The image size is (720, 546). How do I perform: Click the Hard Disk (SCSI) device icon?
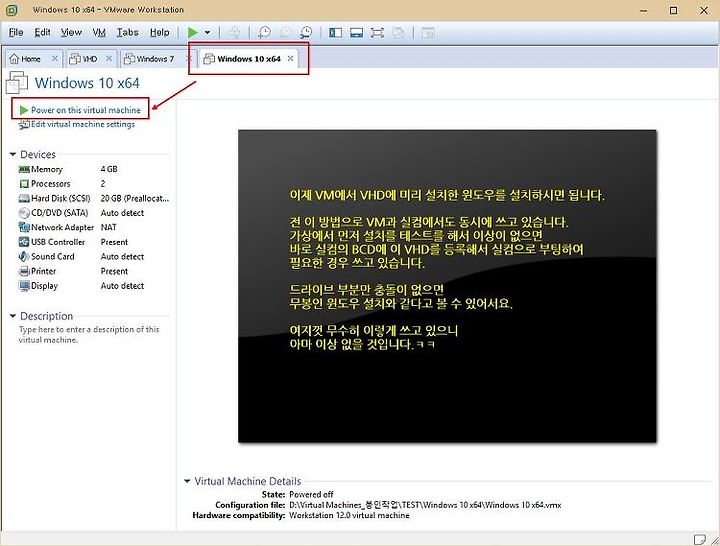tap(24, 198)
